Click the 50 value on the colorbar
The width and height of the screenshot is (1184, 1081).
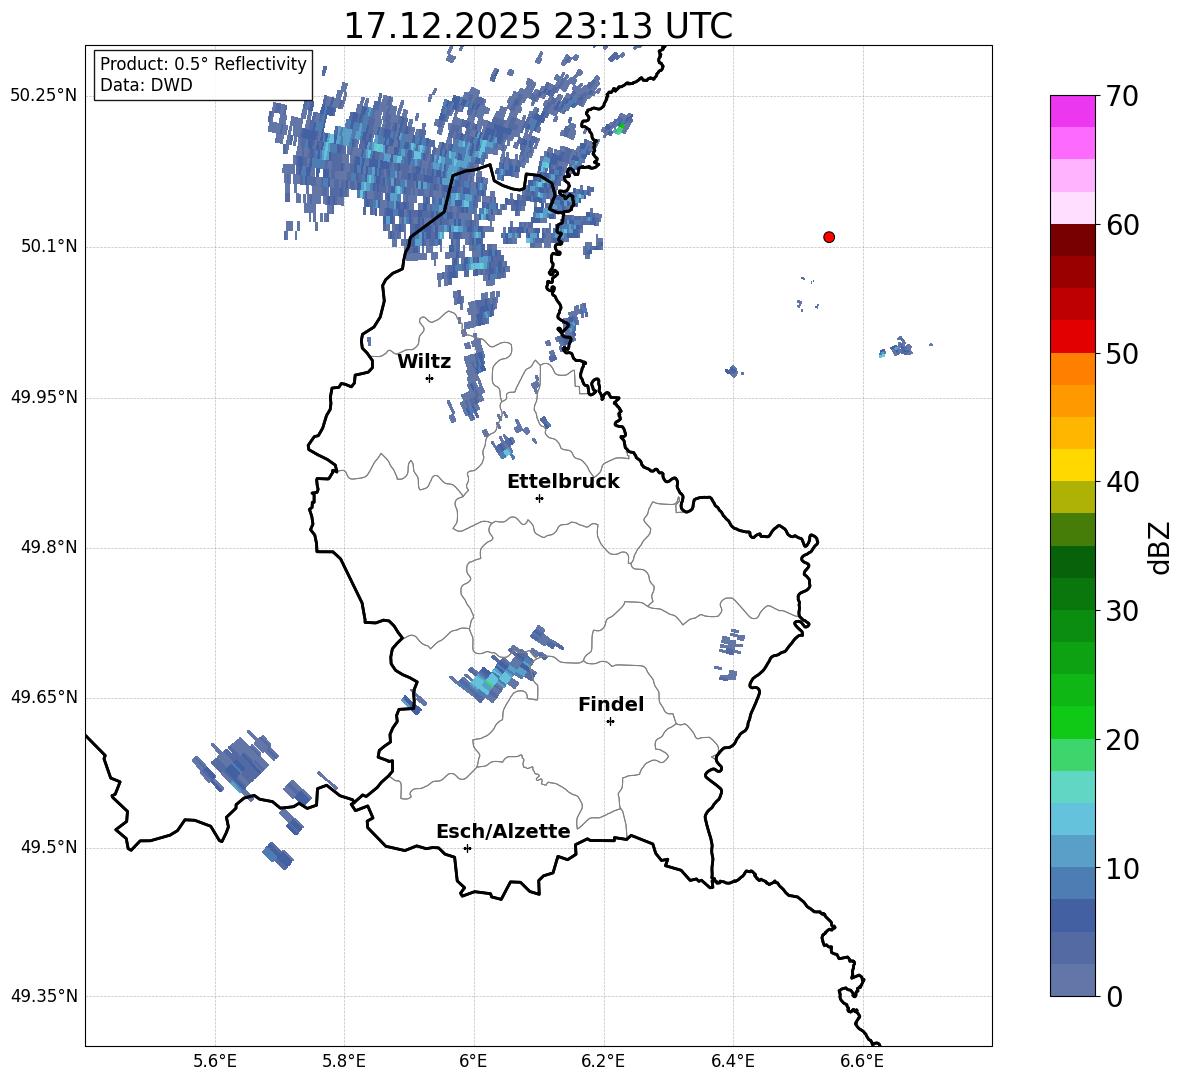tap(1122, 353)
